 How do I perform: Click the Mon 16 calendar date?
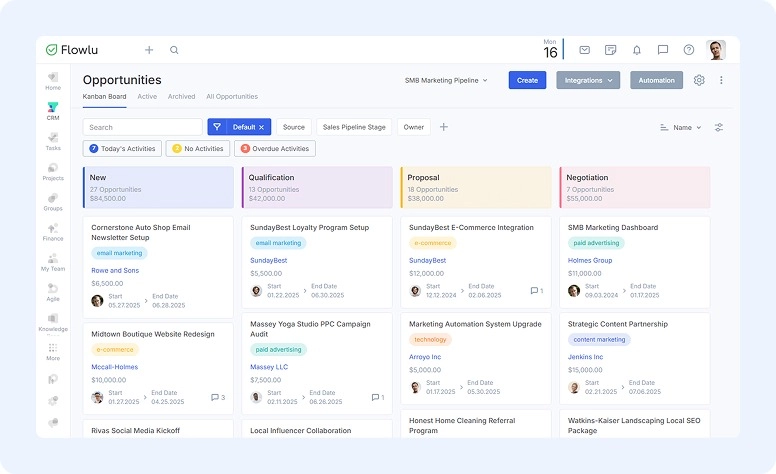coord(550,49)
